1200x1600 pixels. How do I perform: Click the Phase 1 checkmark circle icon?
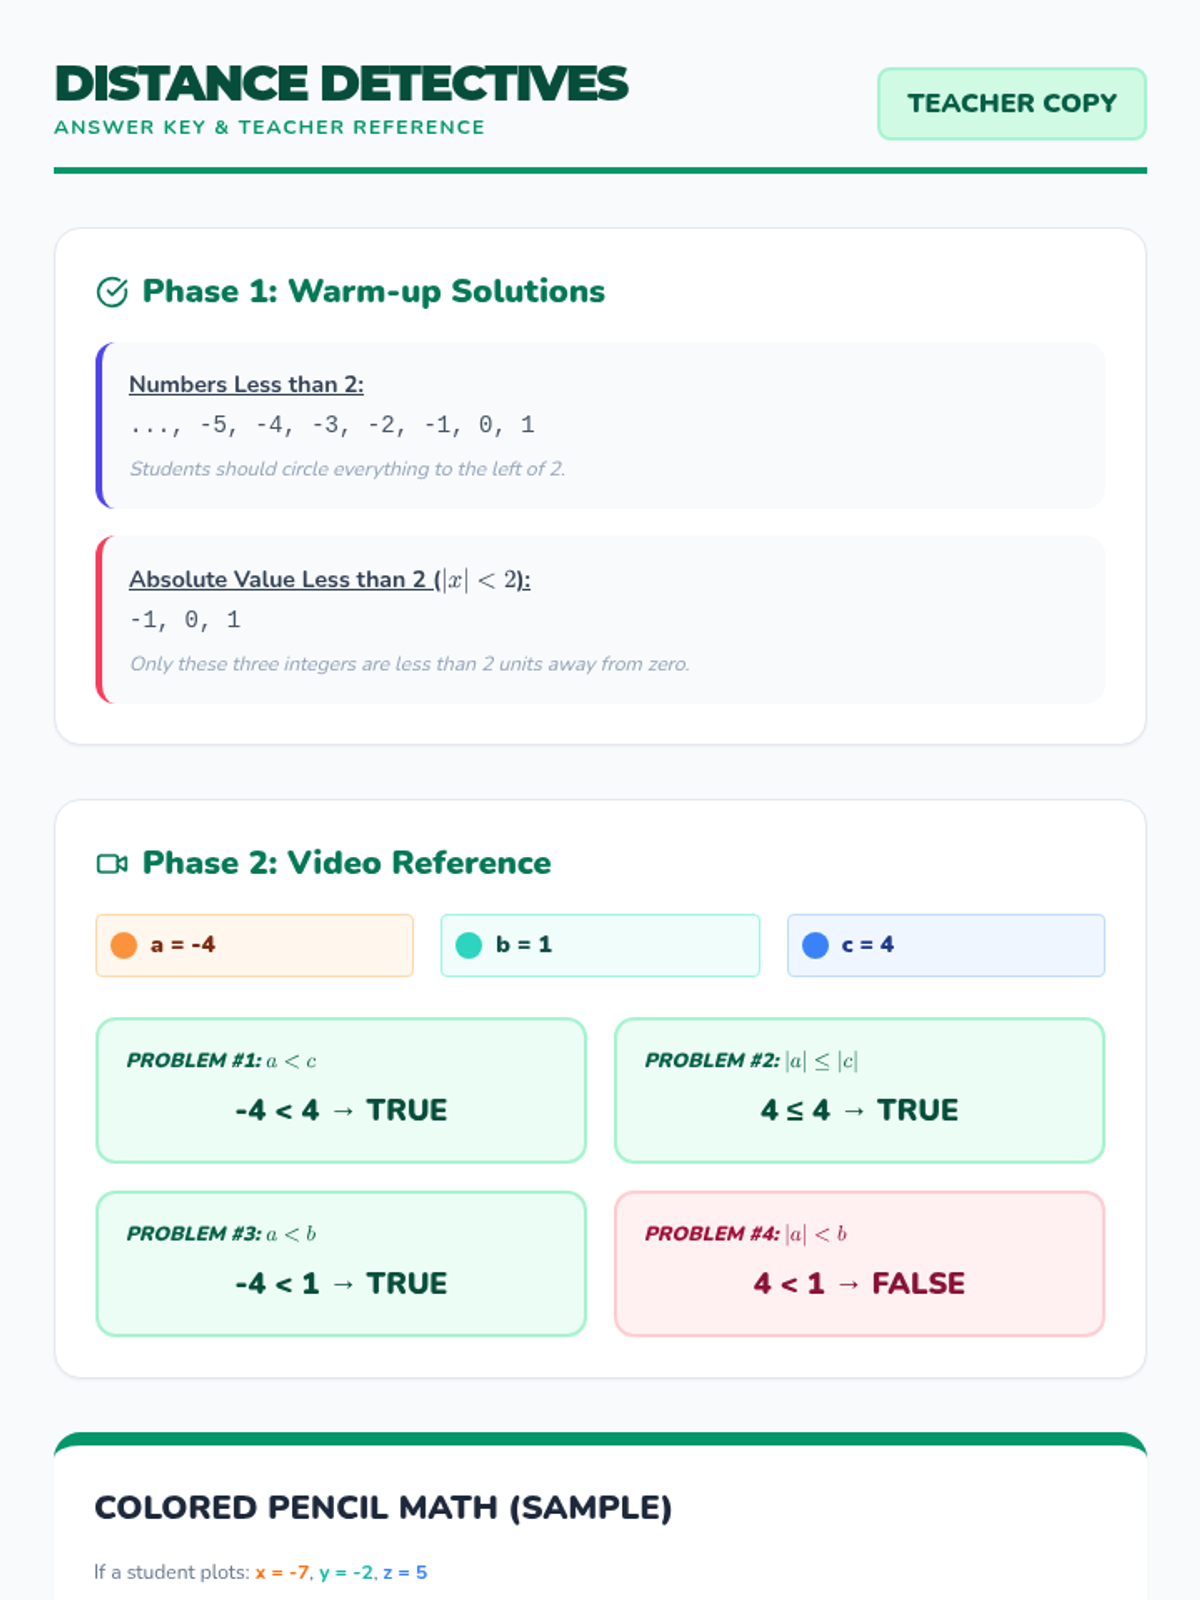coord(112,292)
